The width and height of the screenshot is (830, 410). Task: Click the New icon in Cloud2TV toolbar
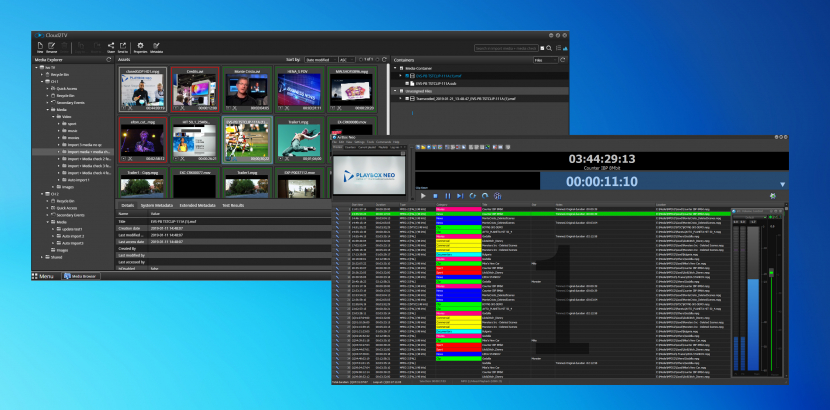click(40, 47)
